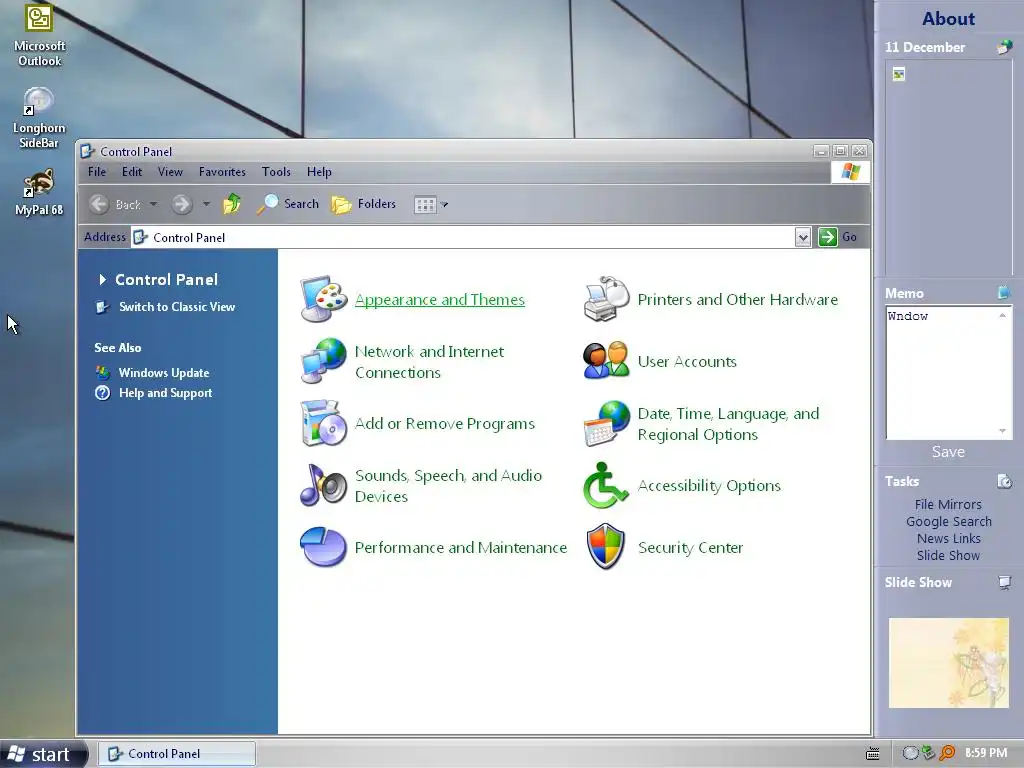Click the Appearance and Themes icon

point(323,299)
